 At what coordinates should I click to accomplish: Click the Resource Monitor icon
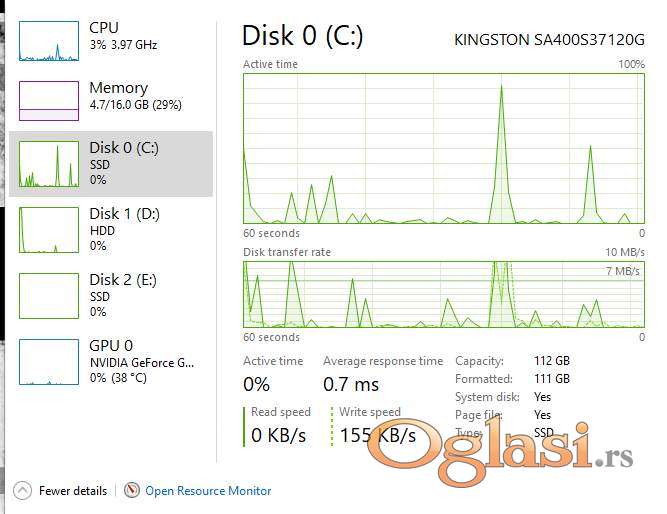click(x=132, y=491)
